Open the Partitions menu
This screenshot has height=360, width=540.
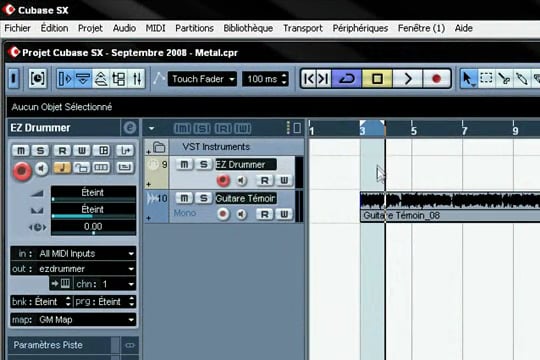pyautogui.click(x=195, y=28)
